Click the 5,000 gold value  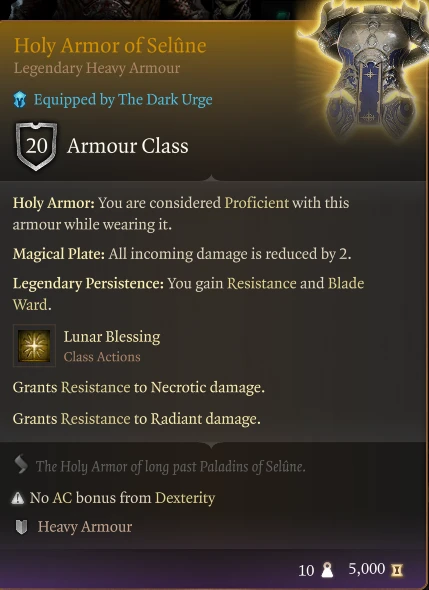367,569
